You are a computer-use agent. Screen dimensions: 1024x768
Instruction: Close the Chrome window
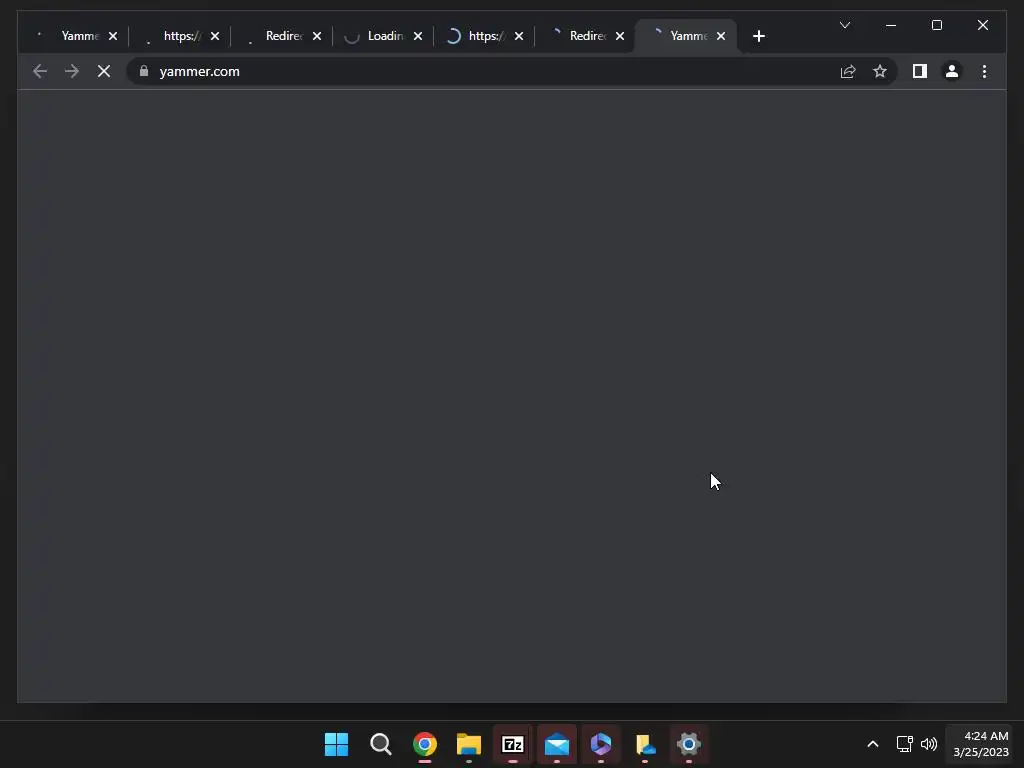982,25
